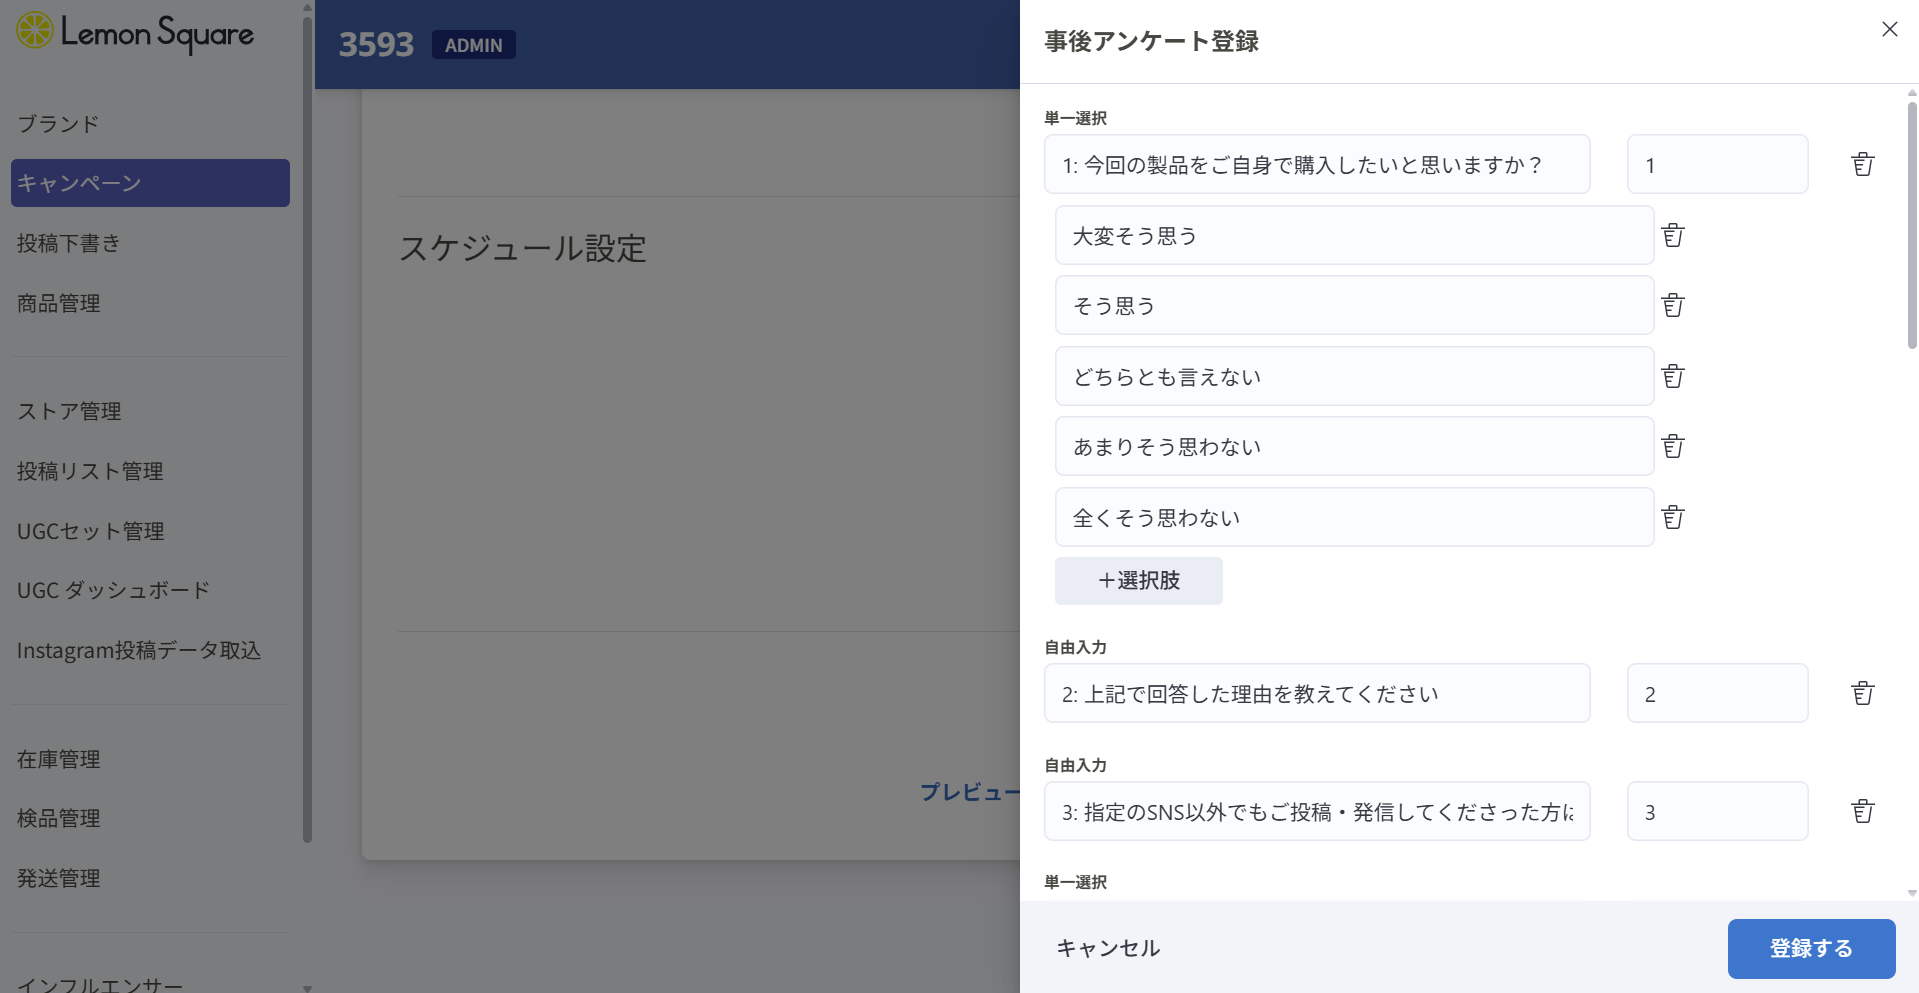The height and width of the screenshot is (993, 1919).
Task: Edit the question 1 text field
Action: click(x=1316, y=165)
